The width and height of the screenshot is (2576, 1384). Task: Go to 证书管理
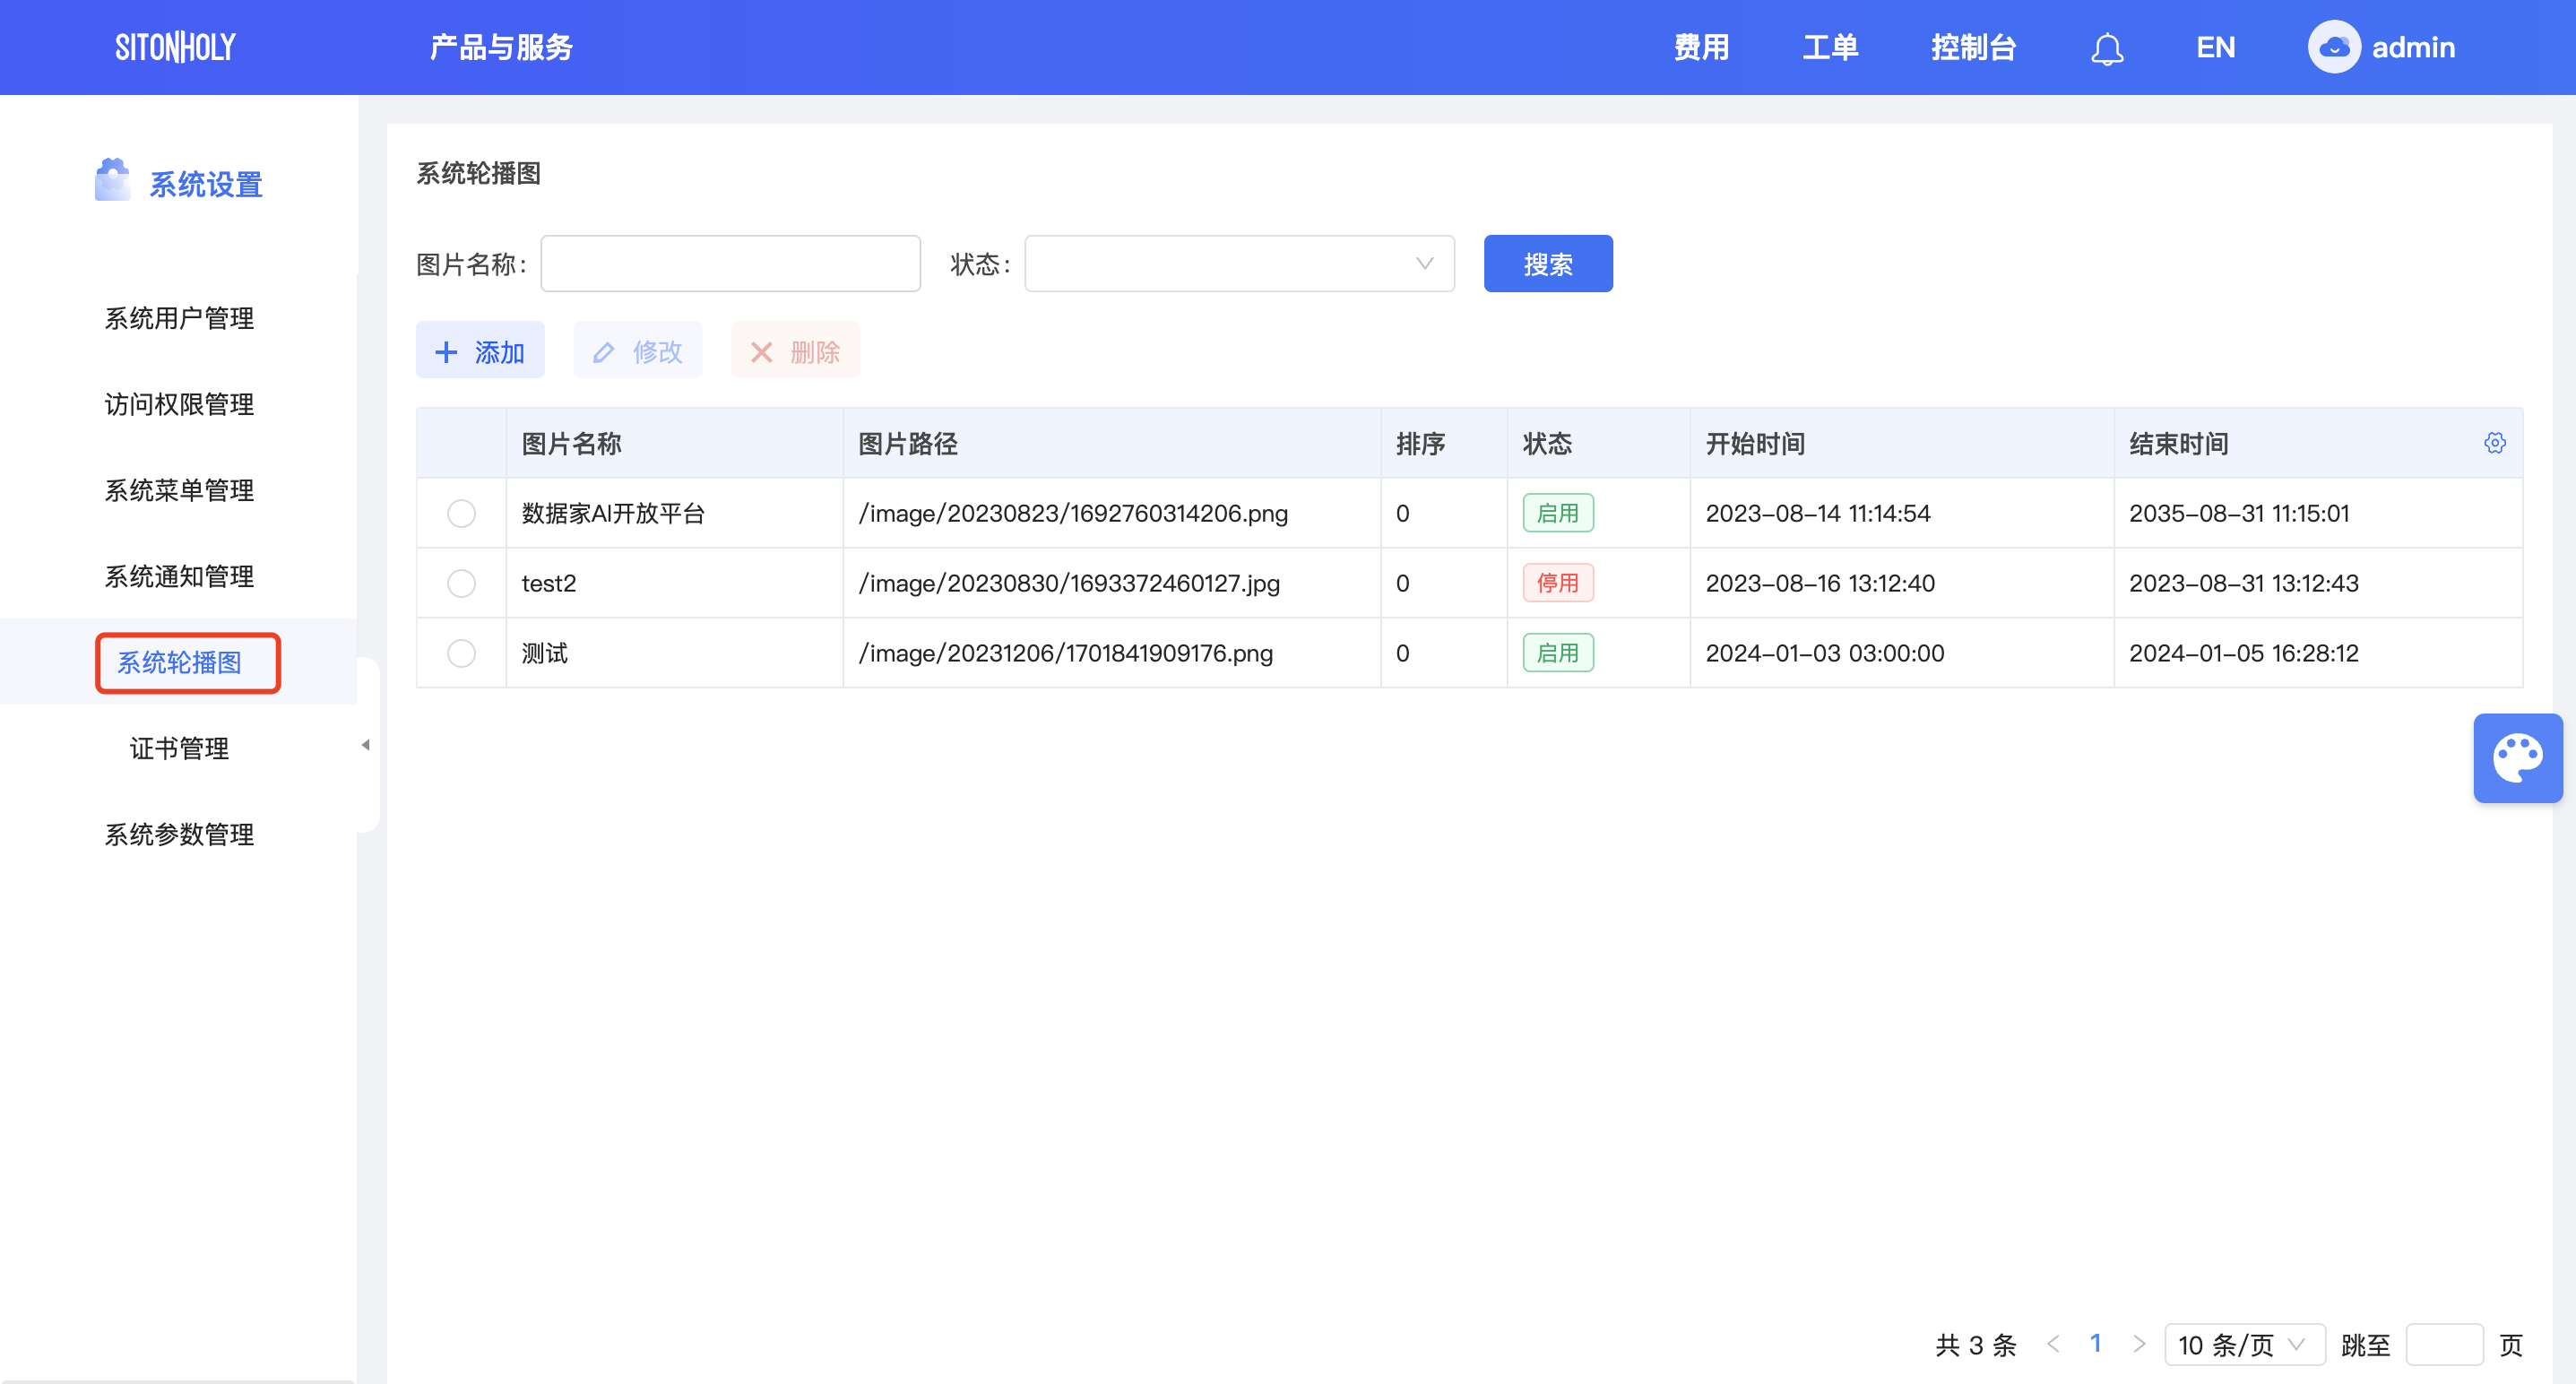(179, 748)
